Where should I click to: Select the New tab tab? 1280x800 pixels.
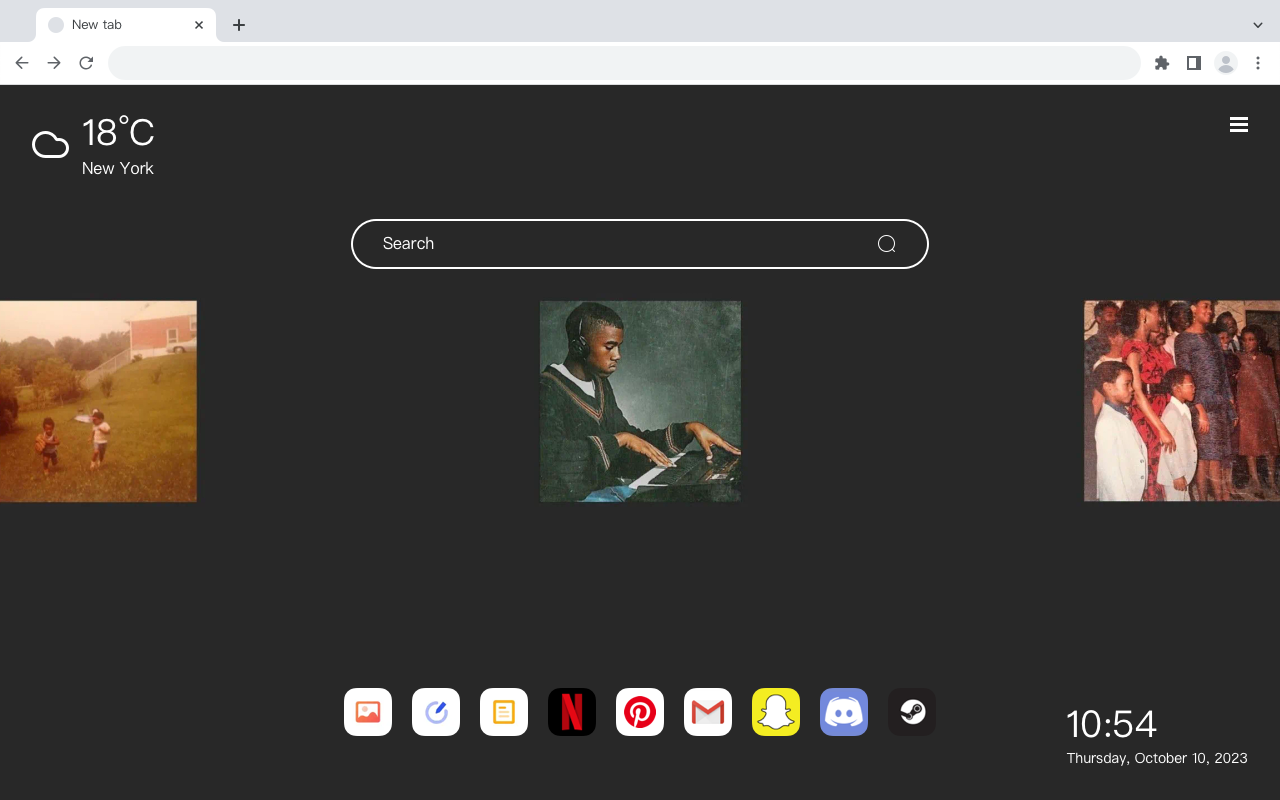point(126,25)
